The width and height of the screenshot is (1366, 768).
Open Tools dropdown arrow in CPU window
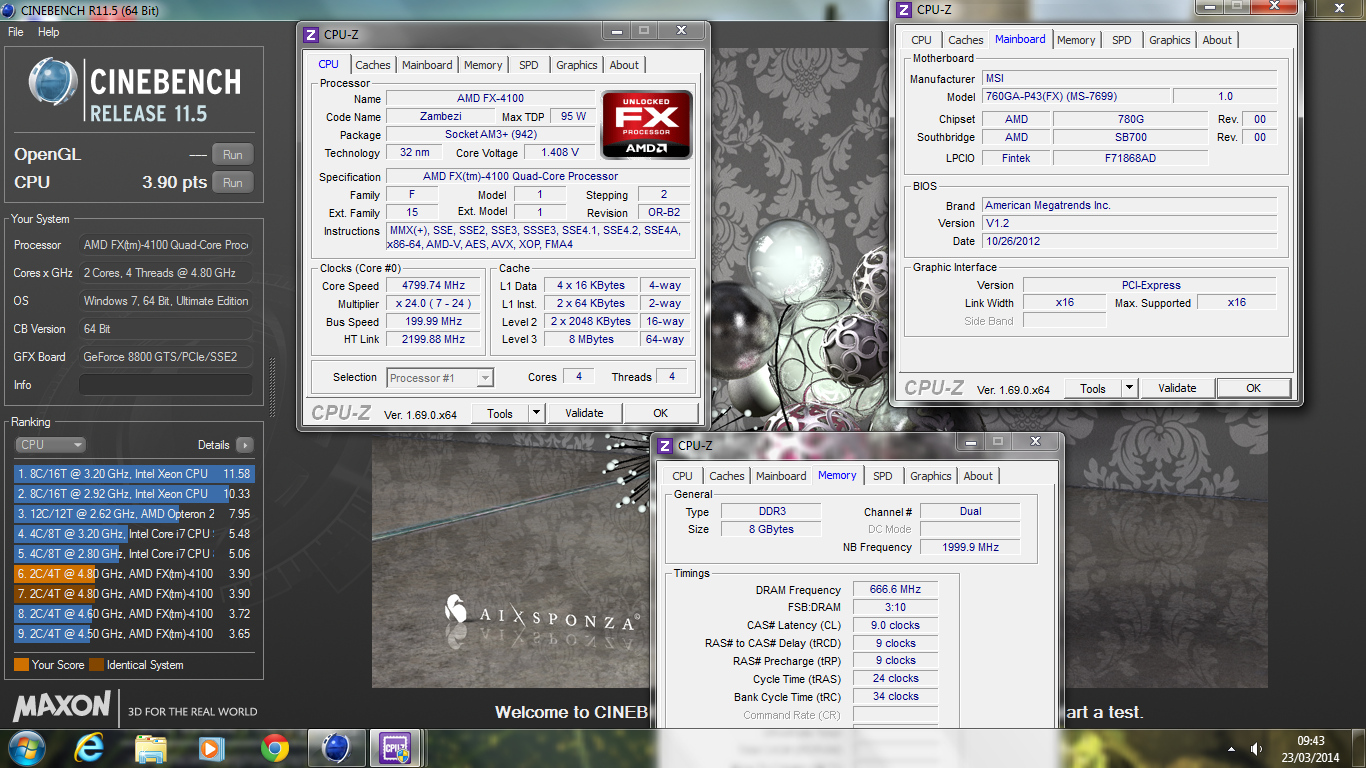point(535,413)
